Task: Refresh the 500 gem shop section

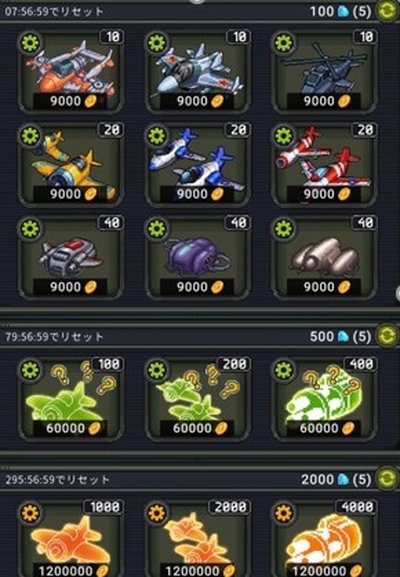Action: pos(387,336)
